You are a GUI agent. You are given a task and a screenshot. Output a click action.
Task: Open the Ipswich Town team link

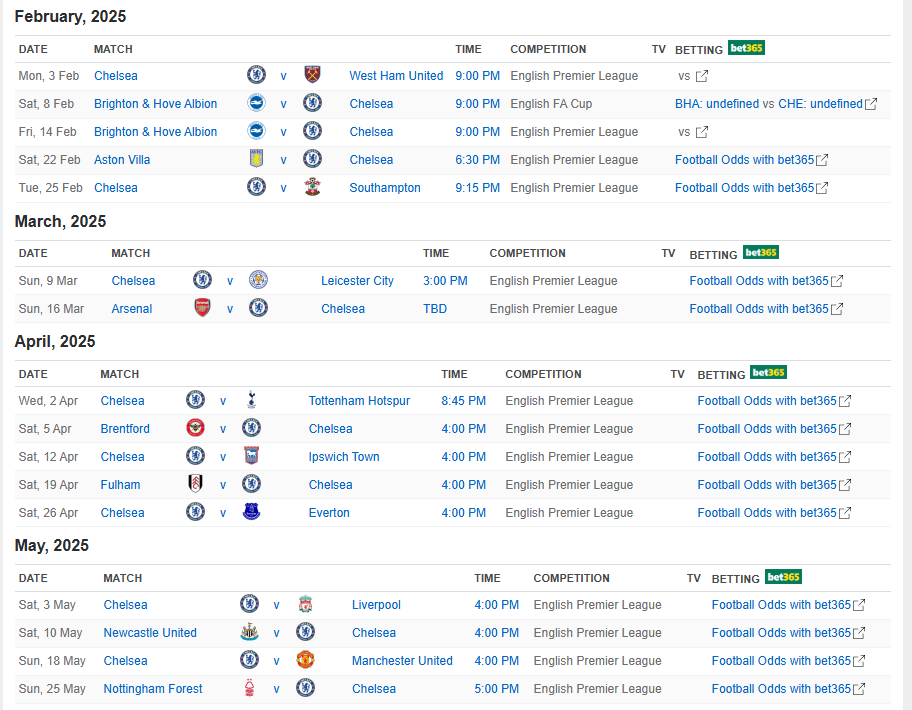click(344, 456)
